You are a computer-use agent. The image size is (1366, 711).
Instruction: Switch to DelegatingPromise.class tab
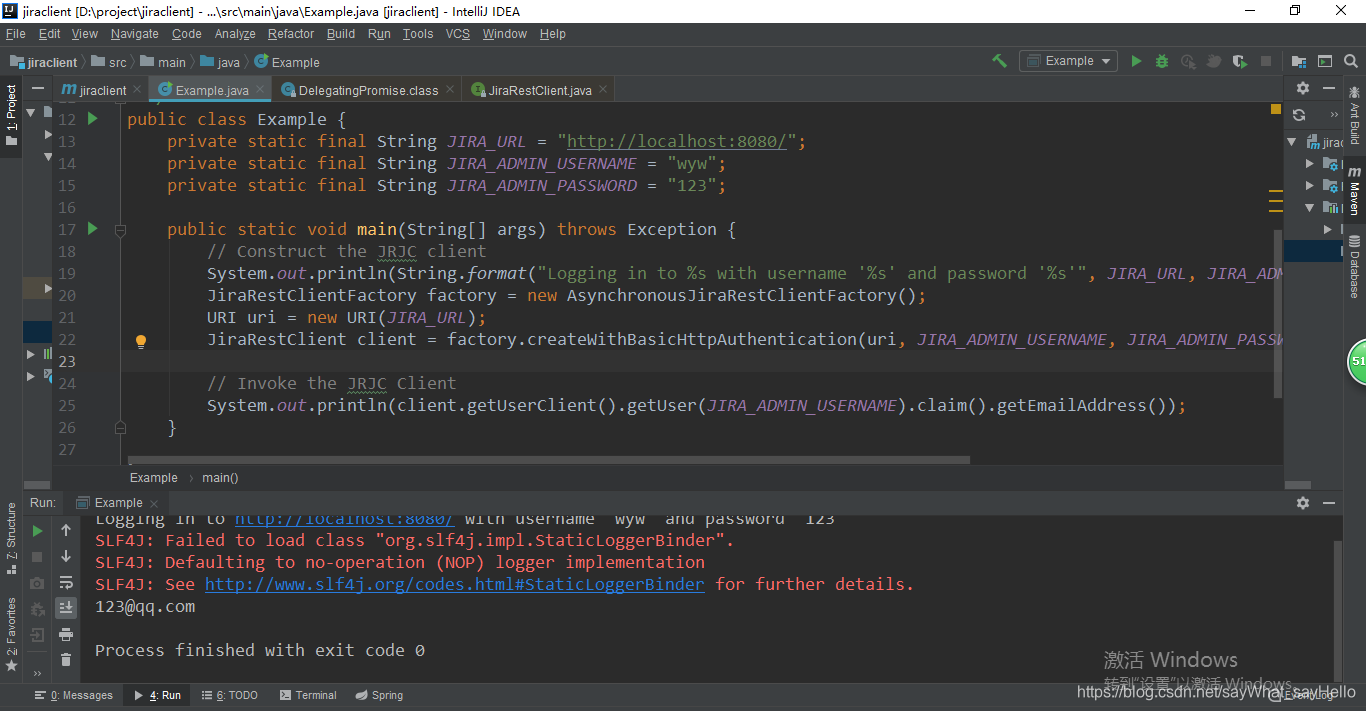point(368,90)
